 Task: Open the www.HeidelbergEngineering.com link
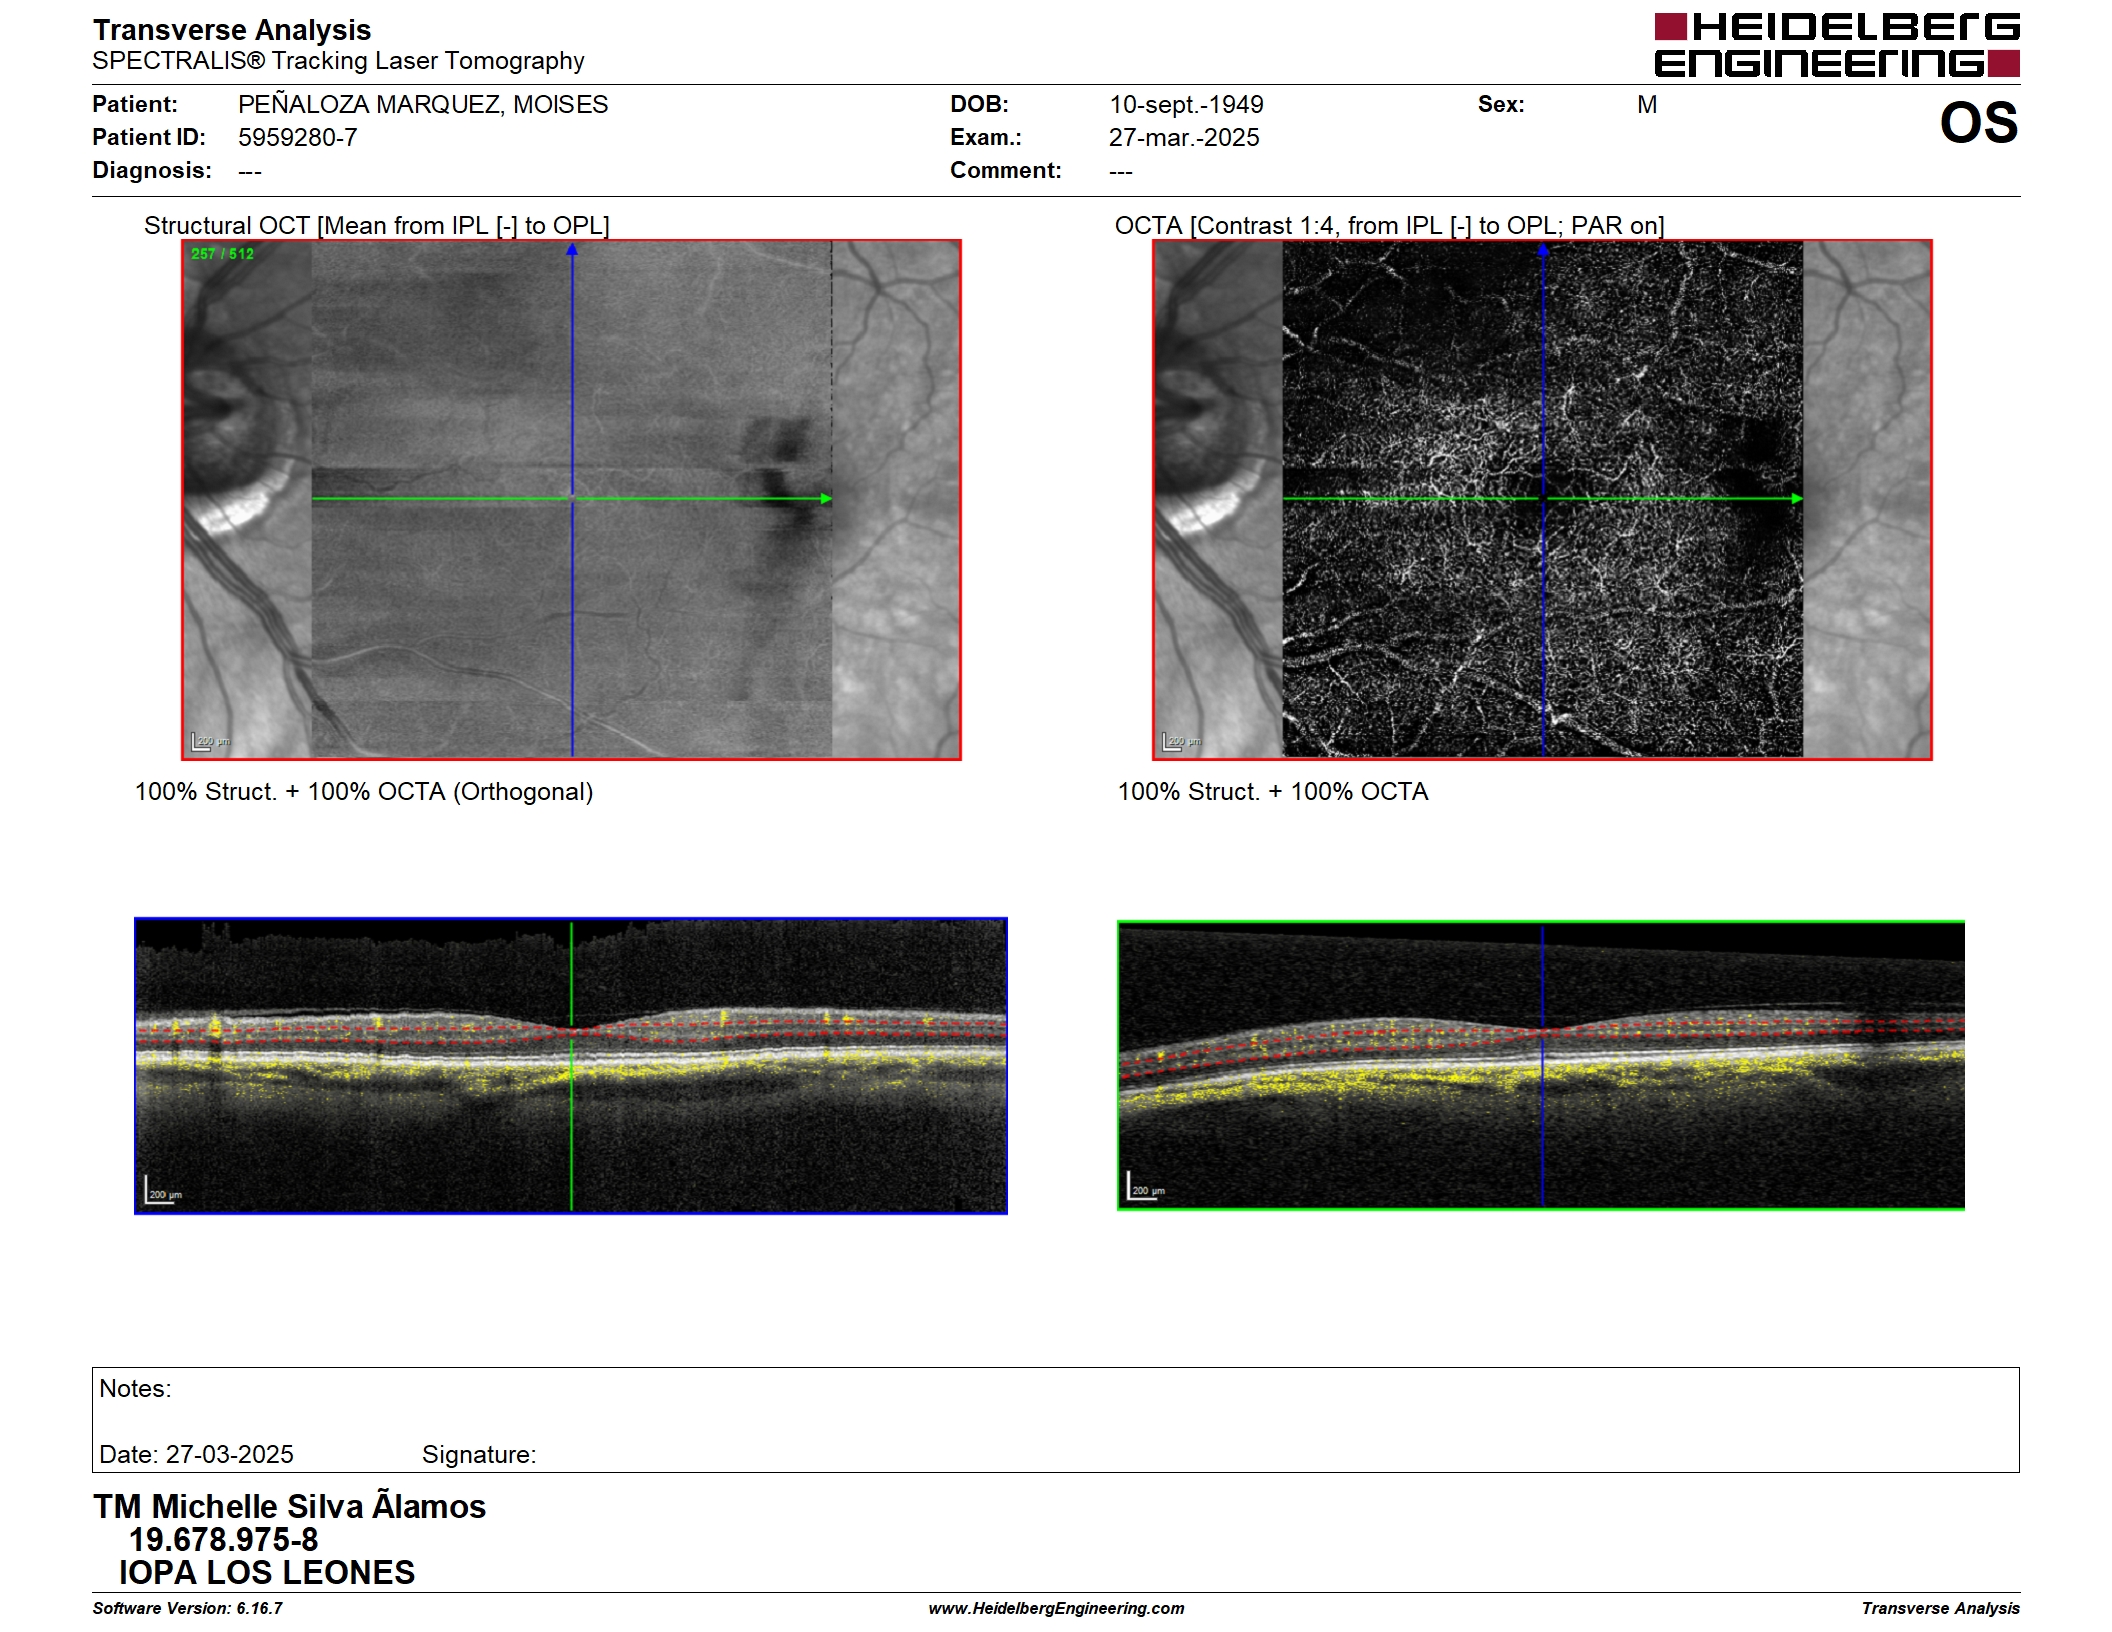(1056, 1608)
